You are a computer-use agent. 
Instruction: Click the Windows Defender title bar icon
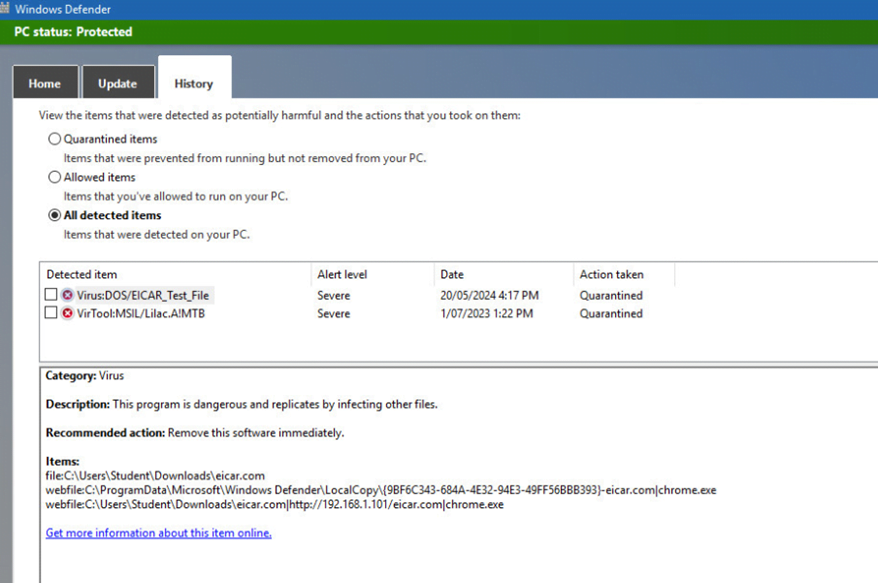[5, 8]
